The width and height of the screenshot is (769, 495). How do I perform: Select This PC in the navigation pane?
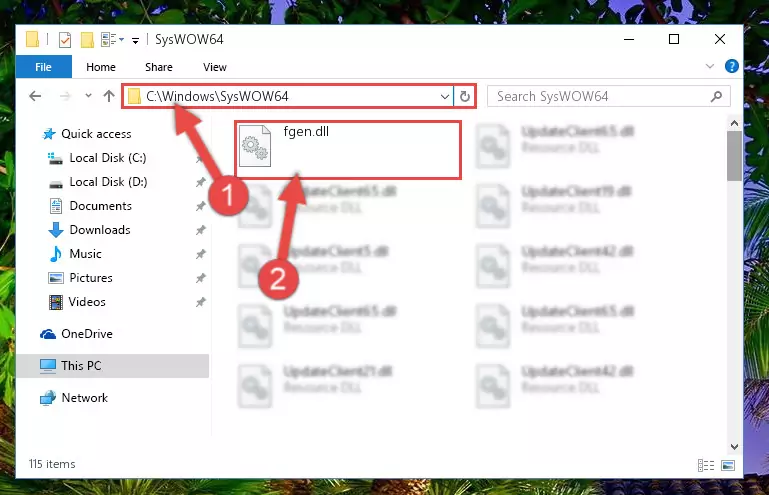pos(113,366)
